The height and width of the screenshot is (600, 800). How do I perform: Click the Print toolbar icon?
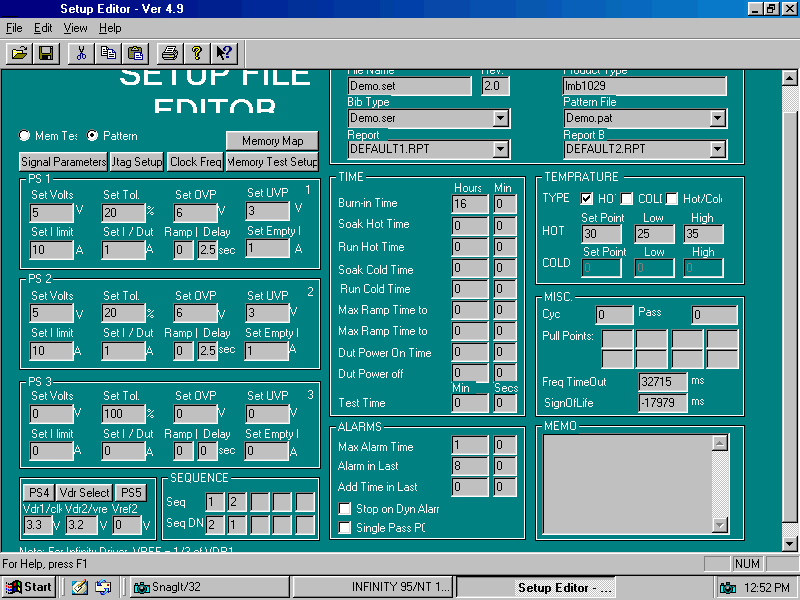(170, 53)
